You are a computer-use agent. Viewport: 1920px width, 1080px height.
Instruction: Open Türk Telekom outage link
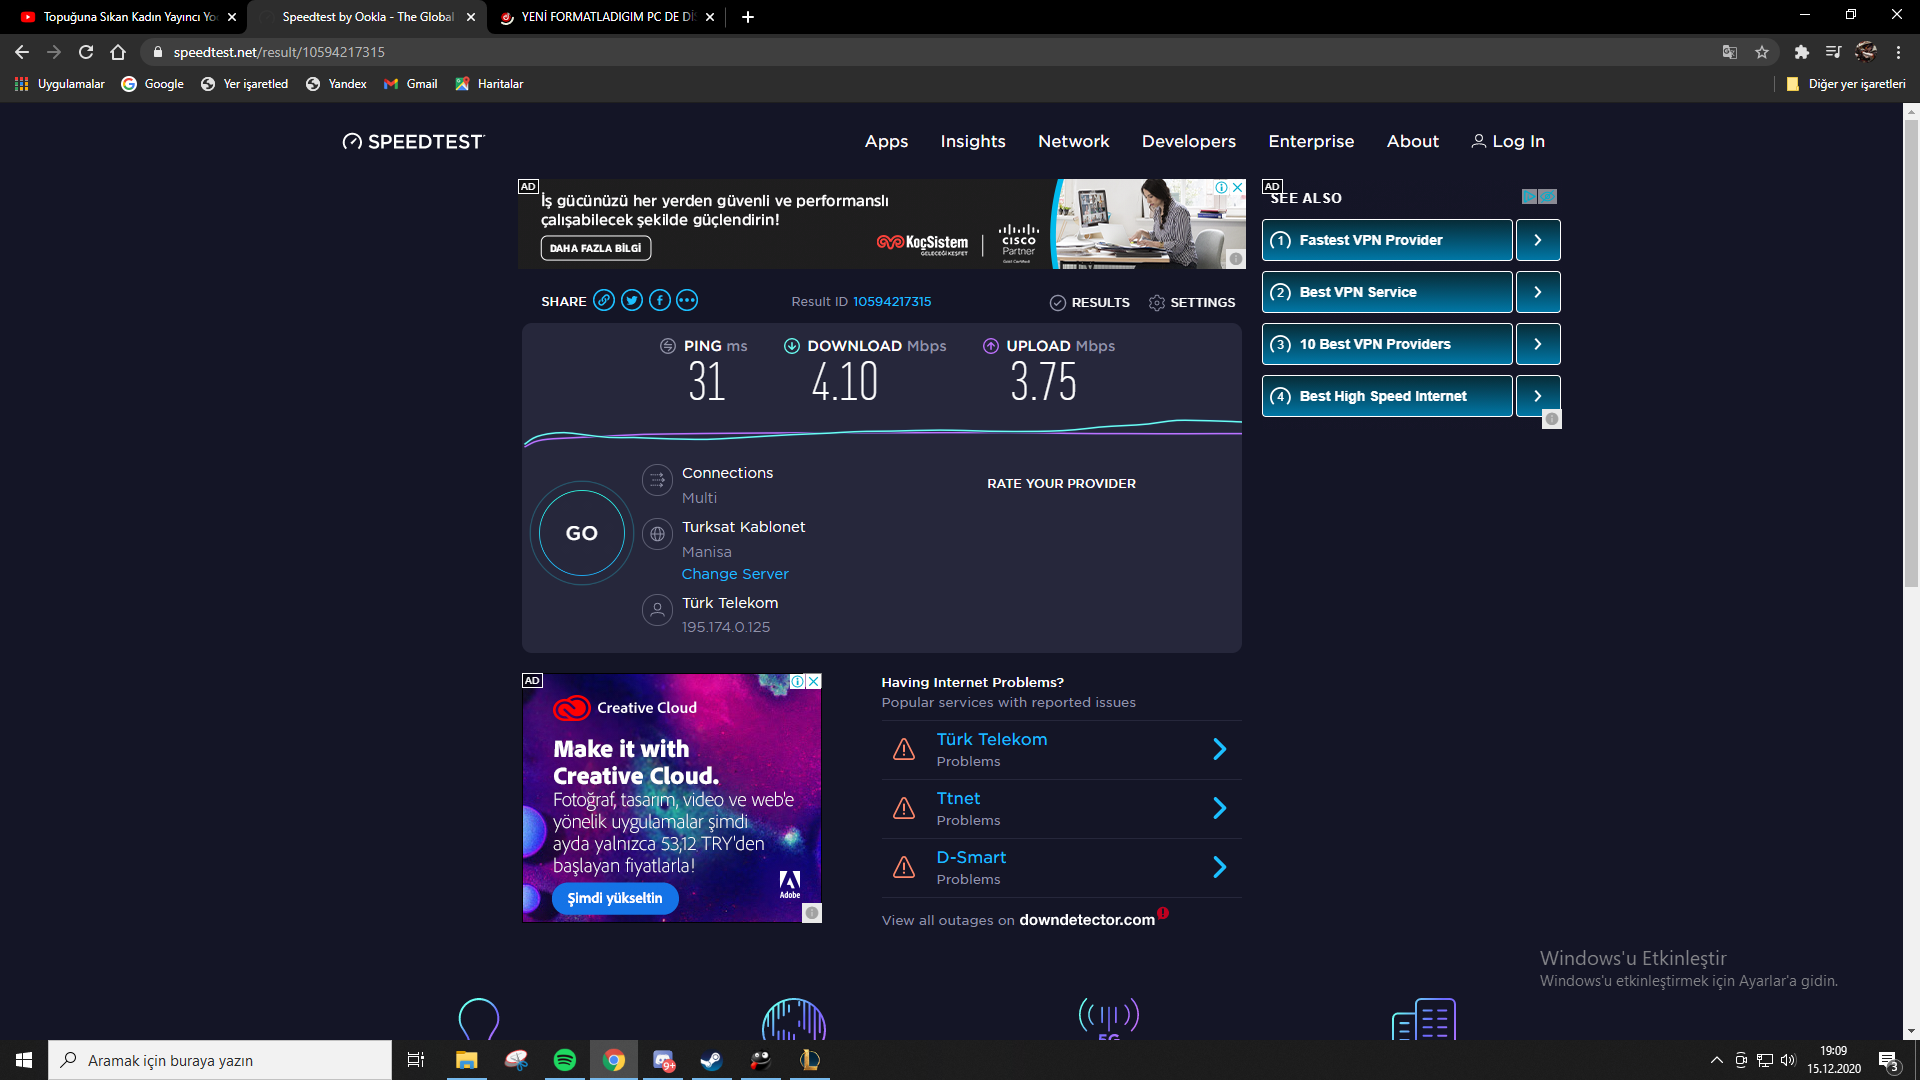click(x=991, y=740)
